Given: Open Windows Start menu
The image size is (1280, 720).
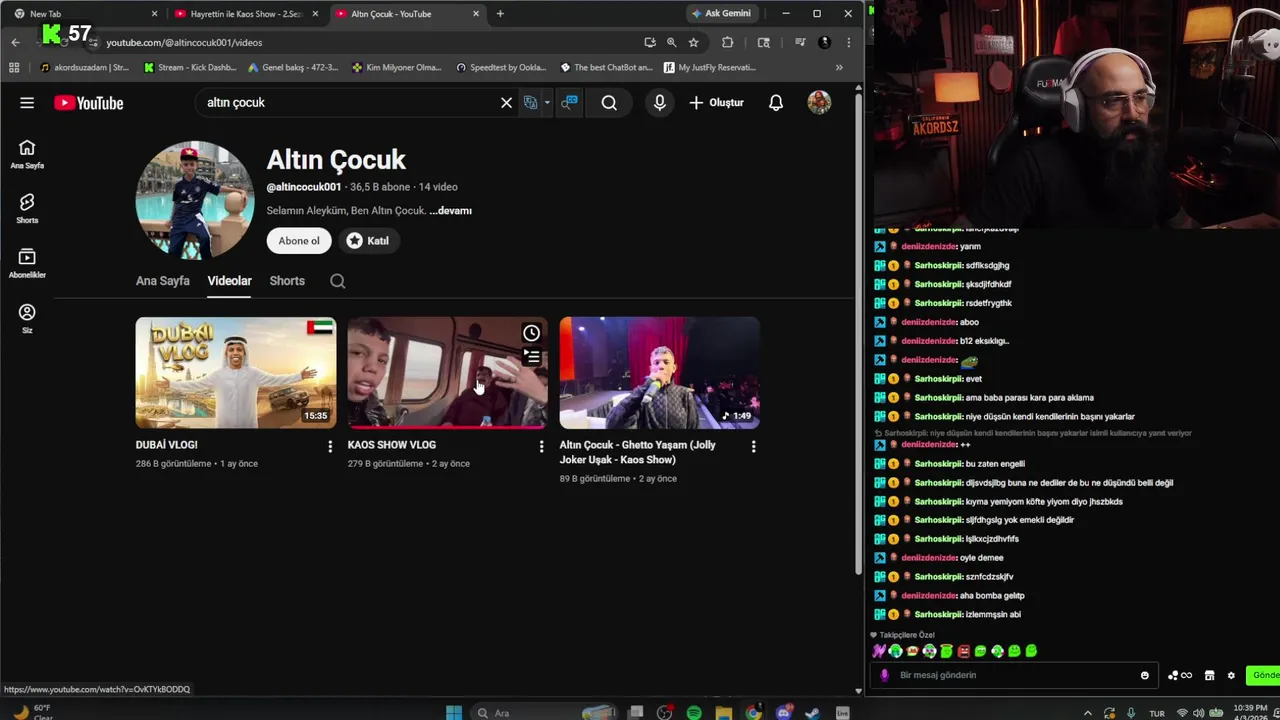Looking at the screenshot, I should 454,713.
